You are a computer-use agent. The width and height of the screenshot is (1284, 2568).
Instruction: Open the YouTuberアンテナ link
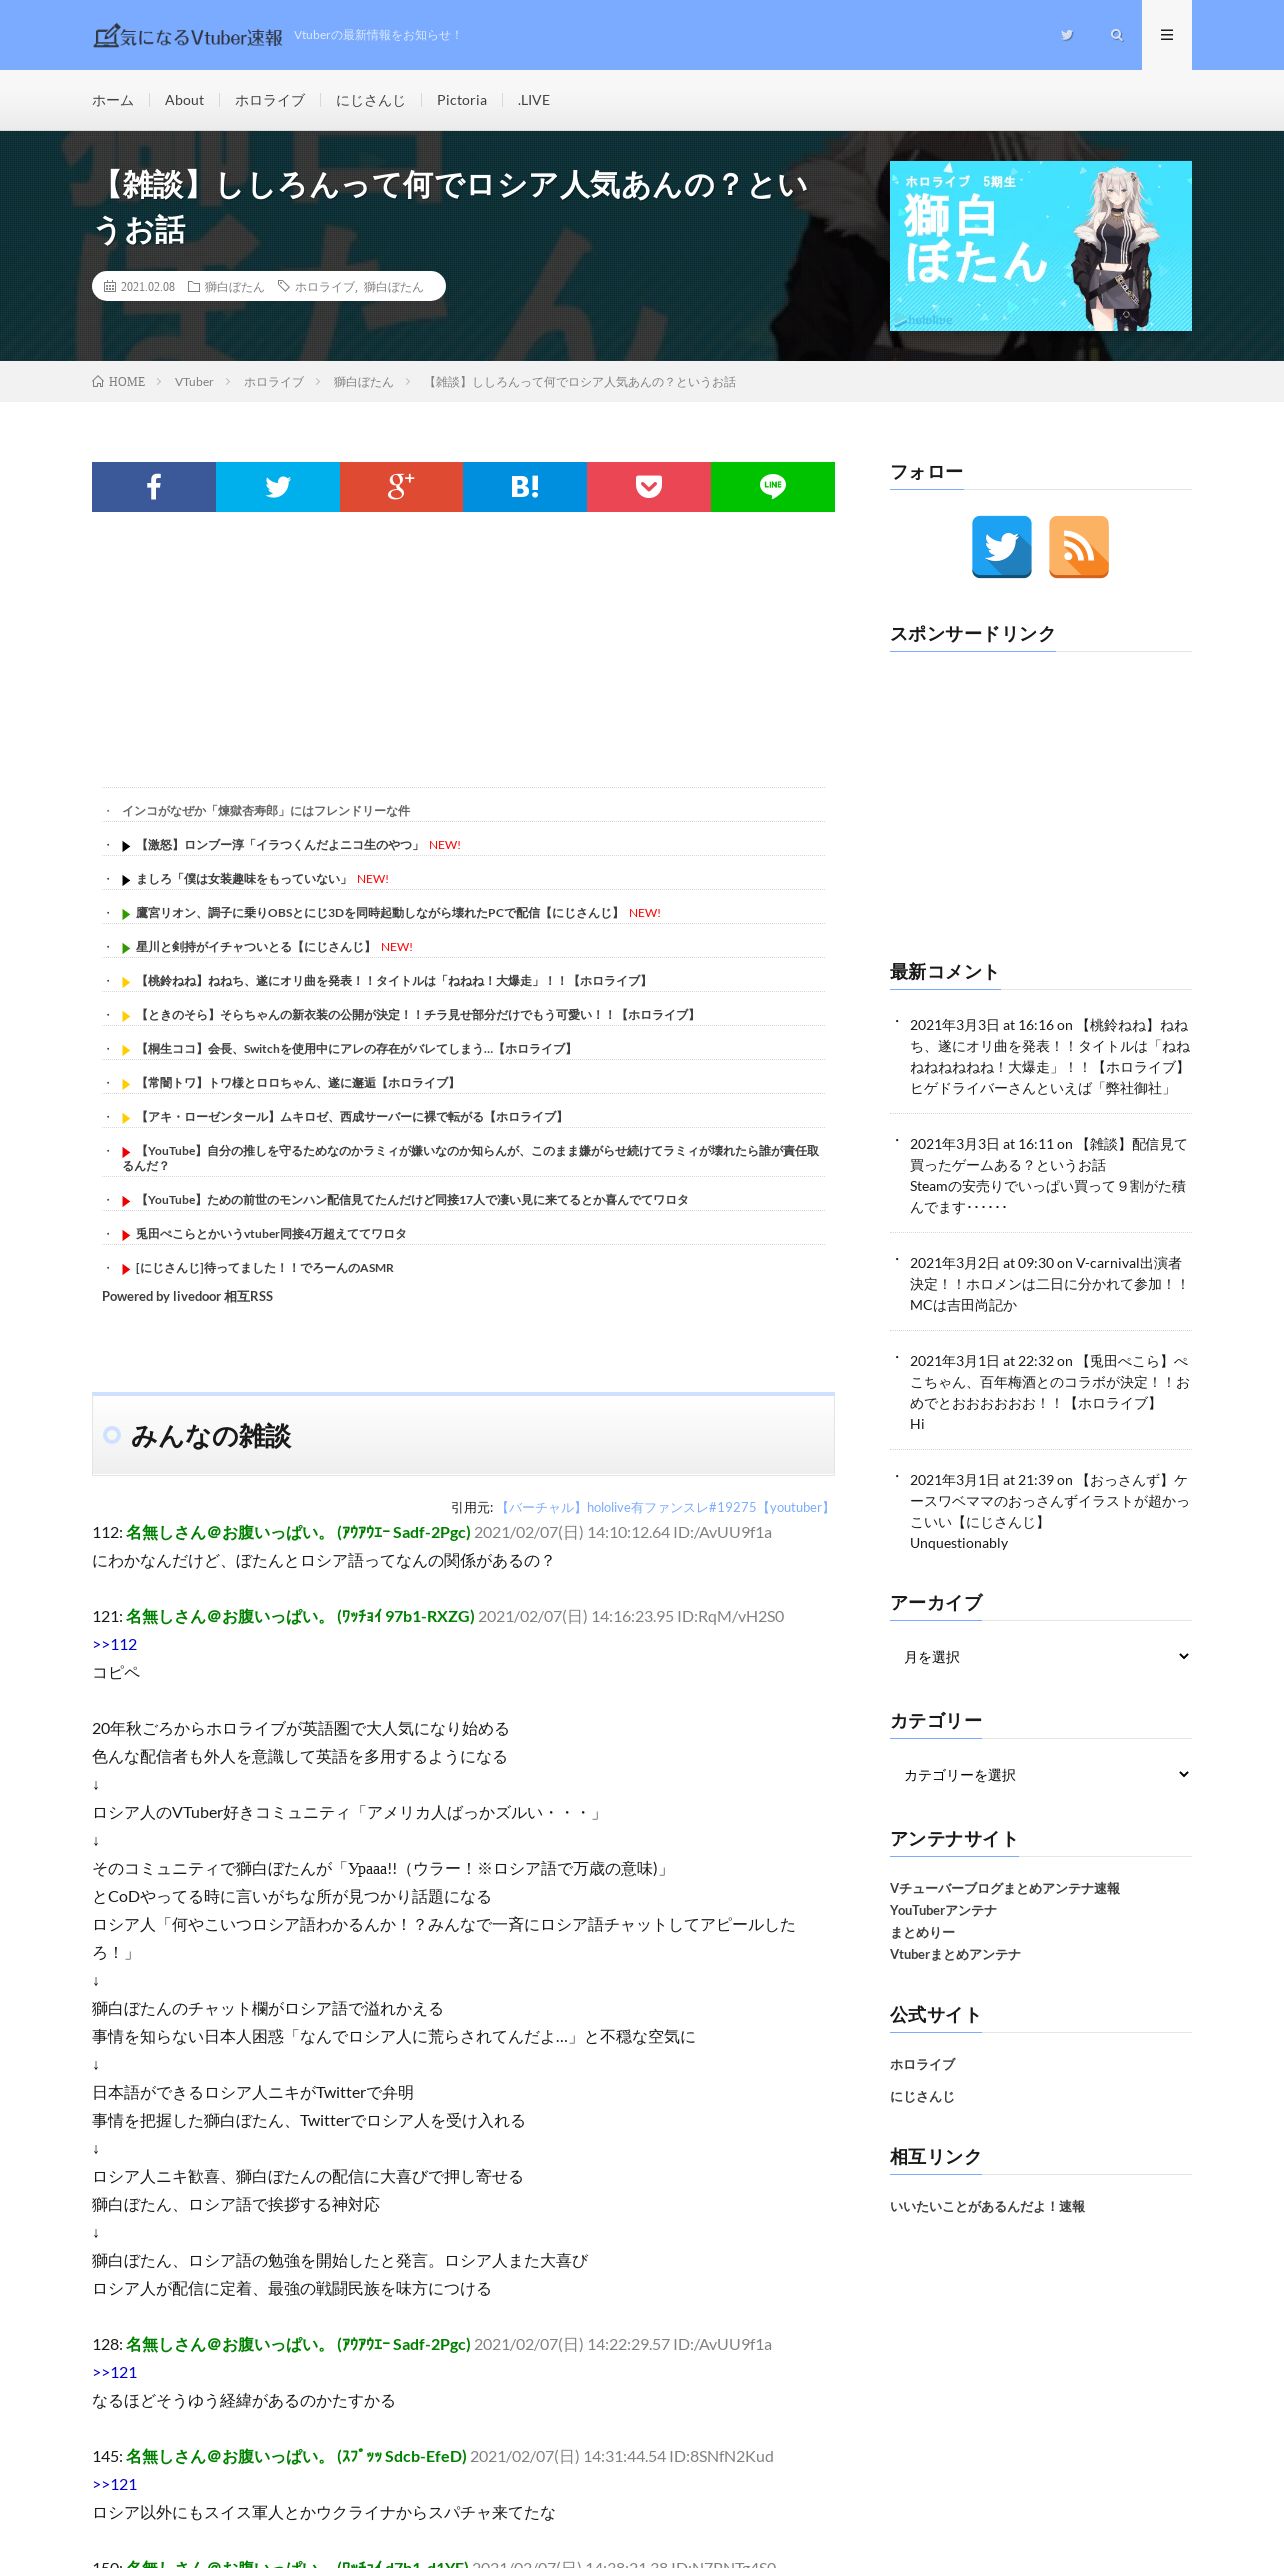(x=943, y=1910)
